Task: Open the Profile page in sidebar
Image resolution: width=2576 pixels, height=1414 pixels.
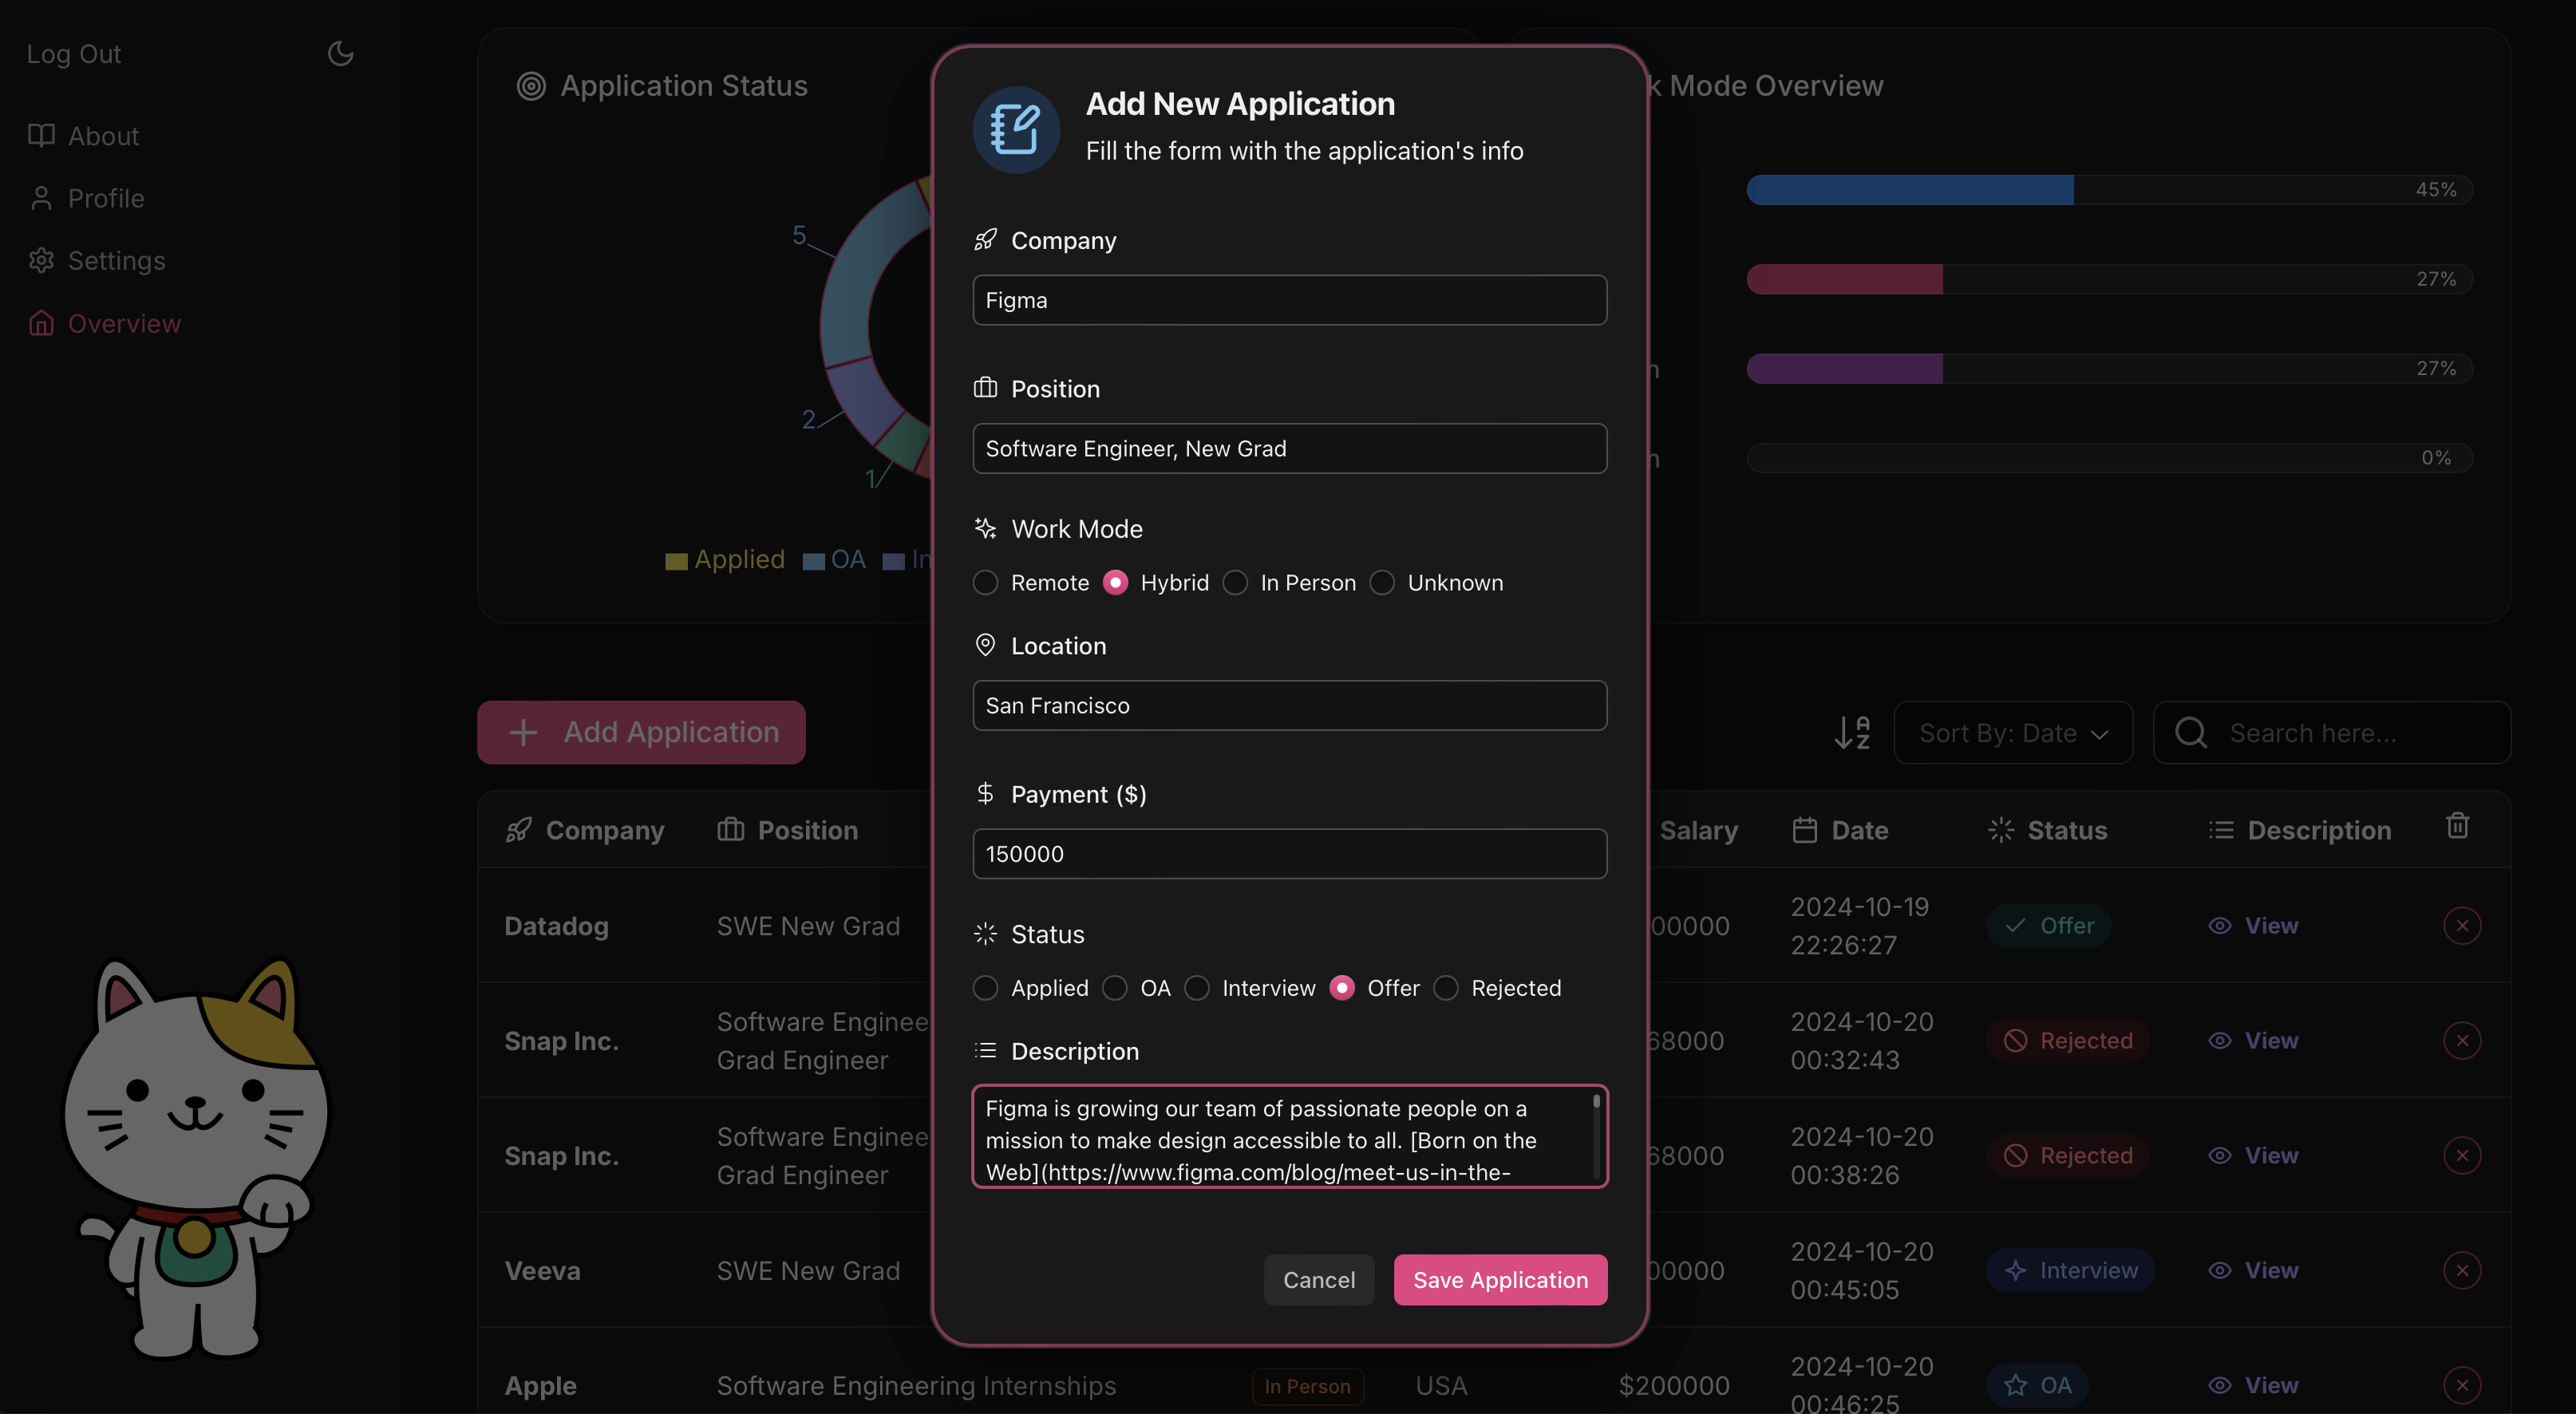Action: point(106,198)
